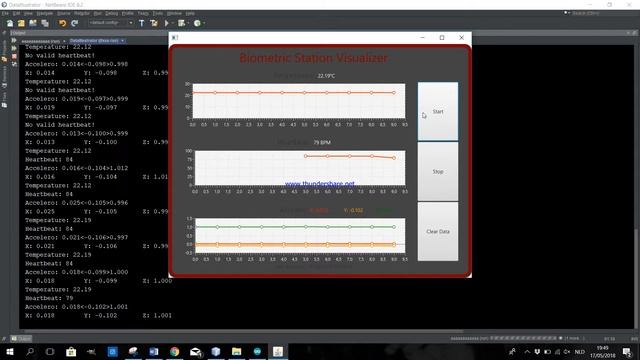Click the NLD language indicator
The width and height of the screenshot is (640, 360).
point(580,351)
